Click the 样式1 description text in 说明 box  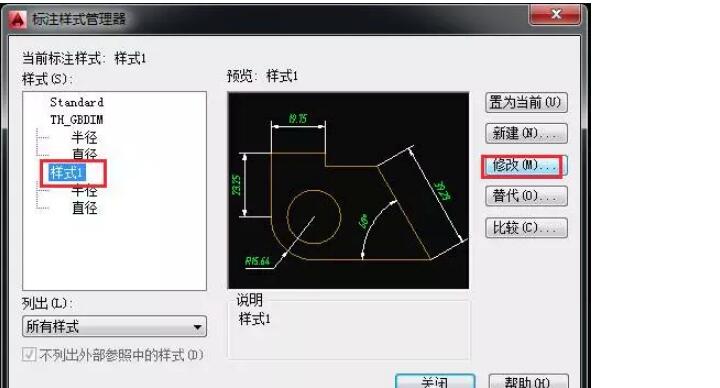[254, 319]
